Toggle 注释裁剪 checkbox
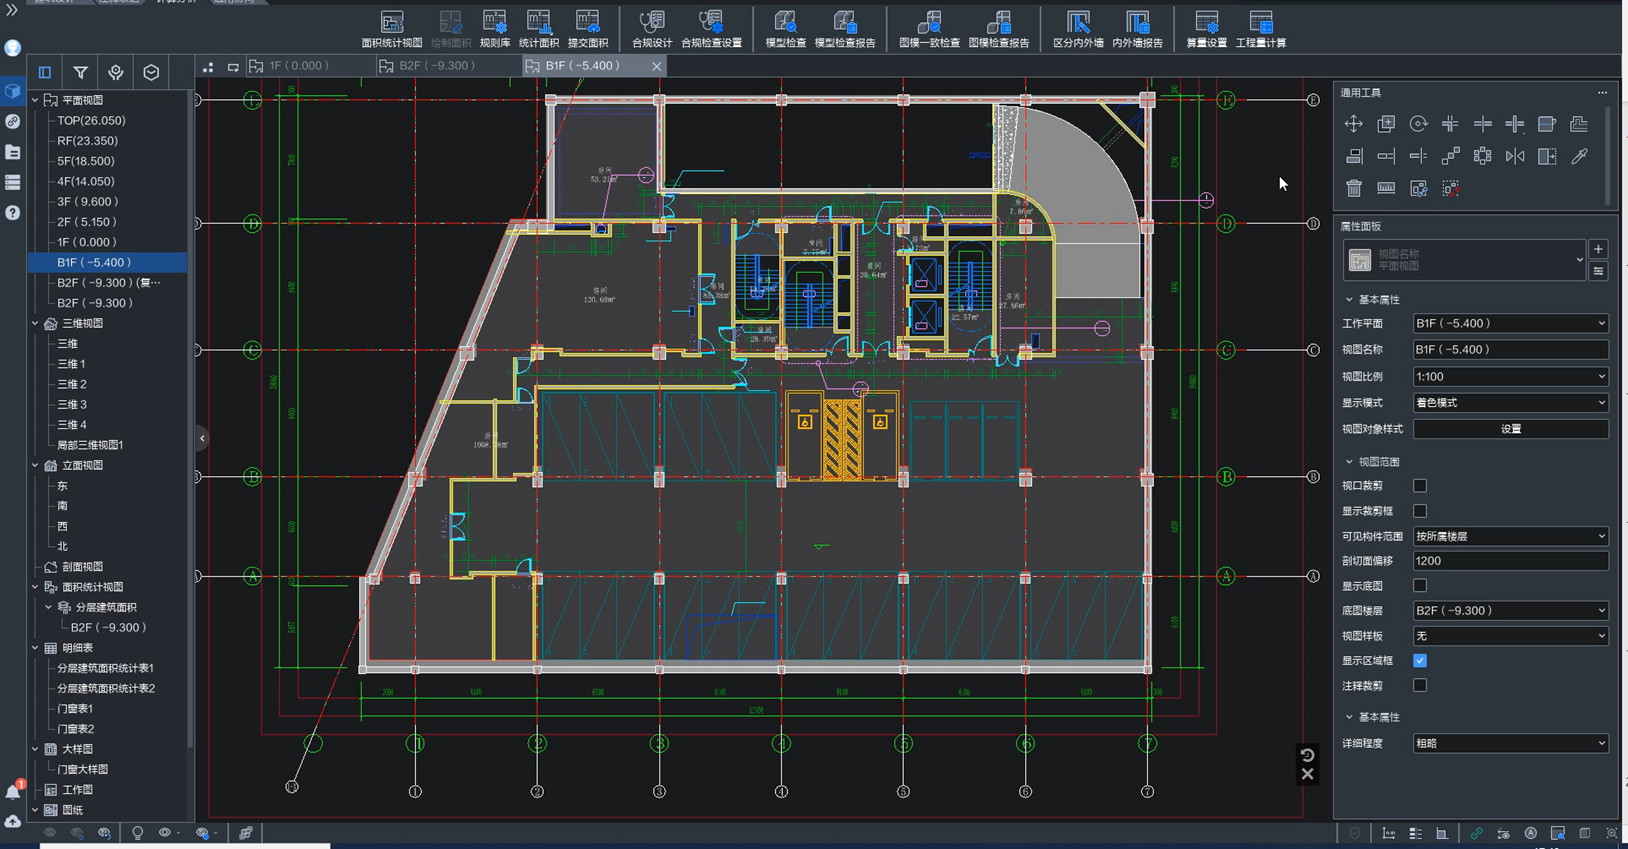This screenshot has width=1628, height=849. 1420,686
